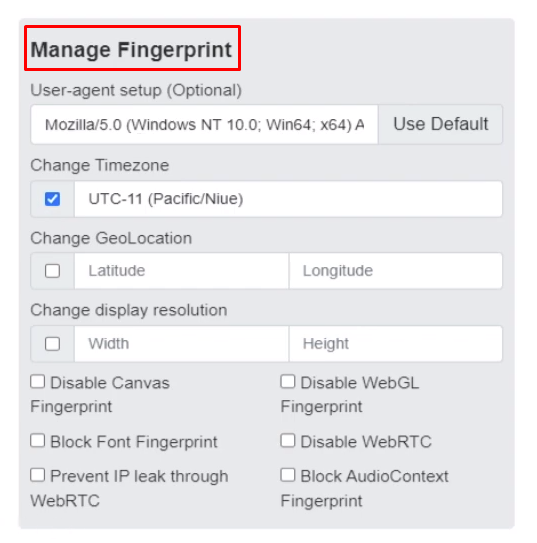Click the Change GeoLocation label
Image resolution: width=537 pixels, height=543 pixels.
pos(111,238)
